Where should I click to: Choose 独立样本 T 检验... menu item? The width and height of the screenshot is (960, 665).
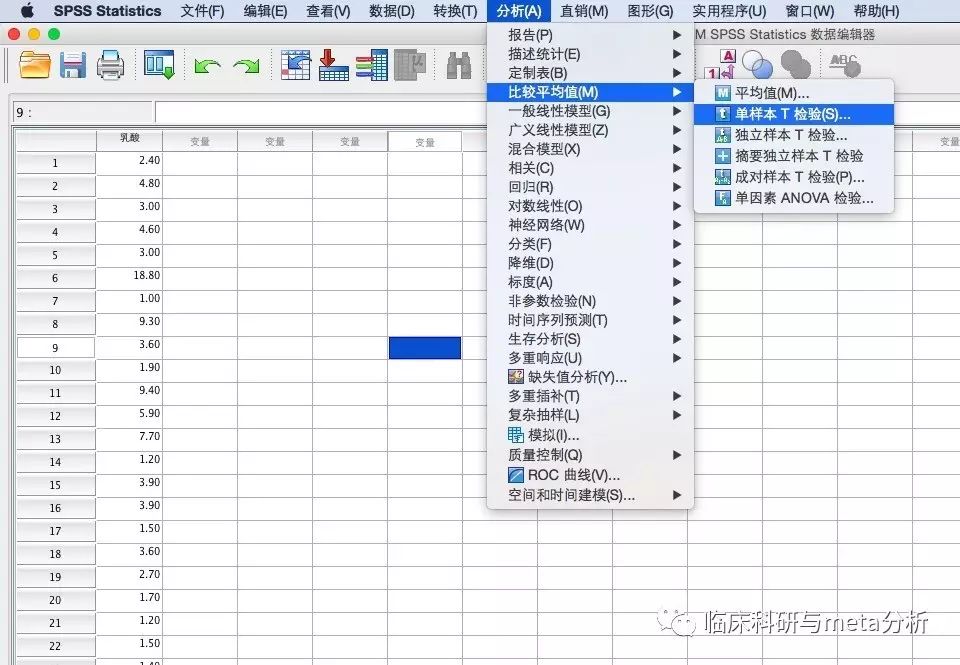(793, 135)
